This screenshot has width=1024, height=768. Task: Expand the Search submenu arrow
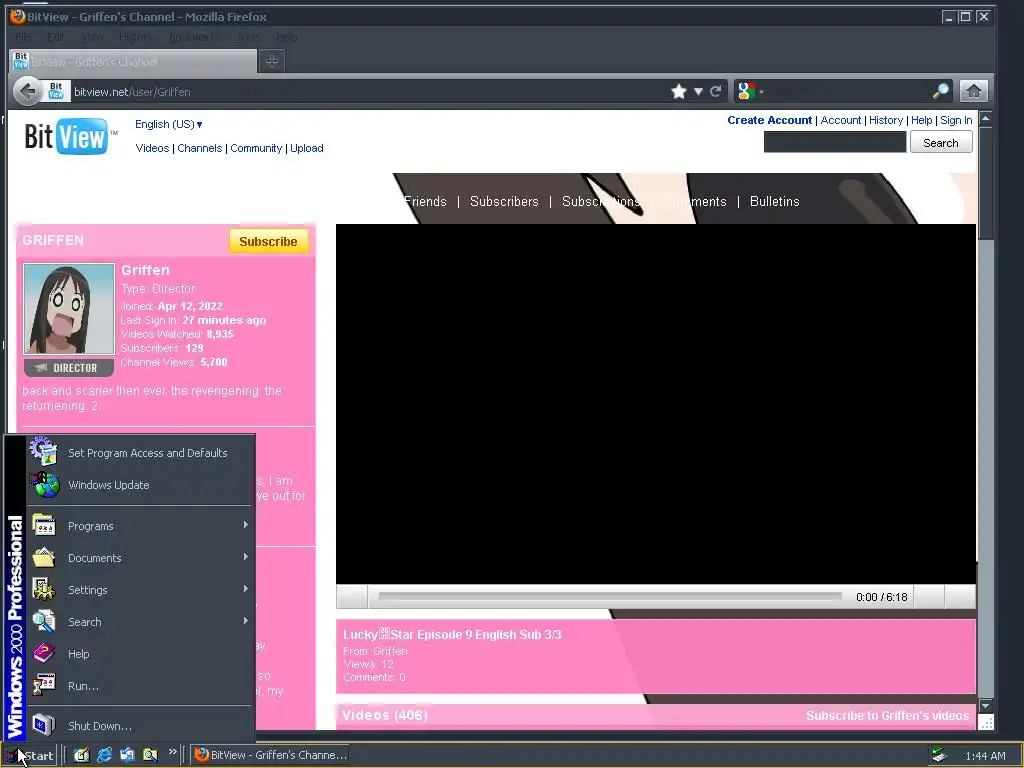tap(246, 621)
